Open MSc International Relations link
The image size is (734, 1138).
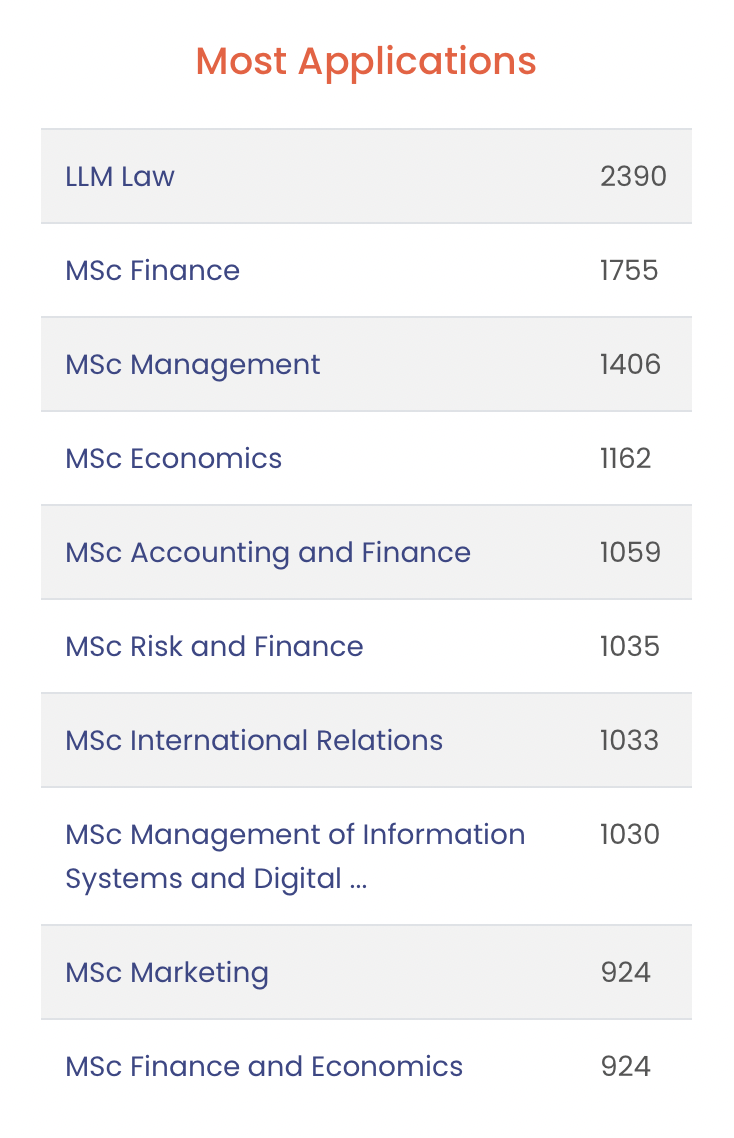pos(253,741)
